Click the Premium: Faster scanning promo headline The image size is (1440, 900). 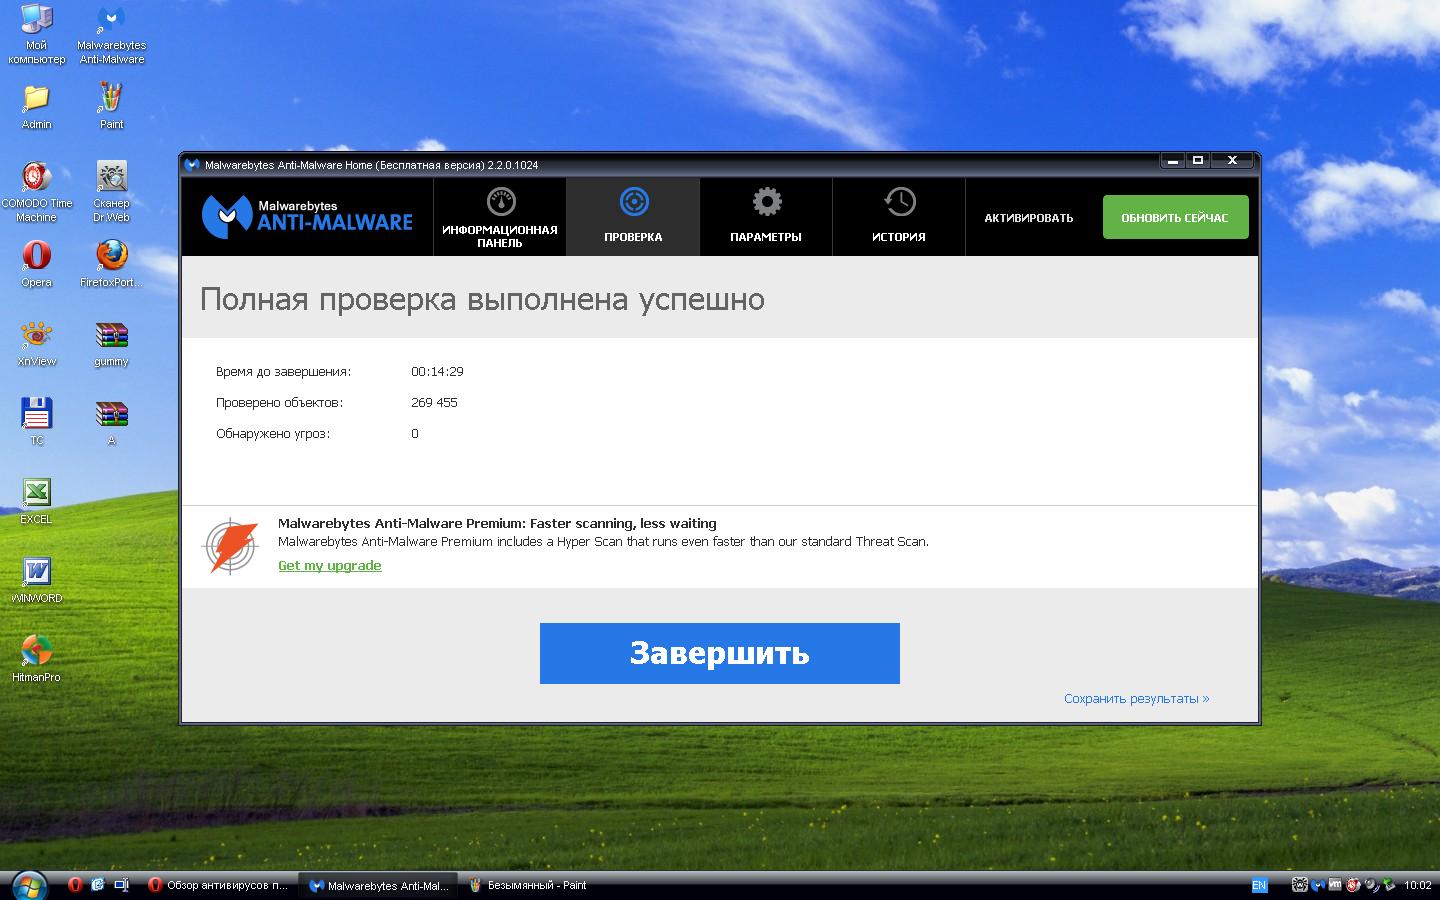click(x=497, y=524)
